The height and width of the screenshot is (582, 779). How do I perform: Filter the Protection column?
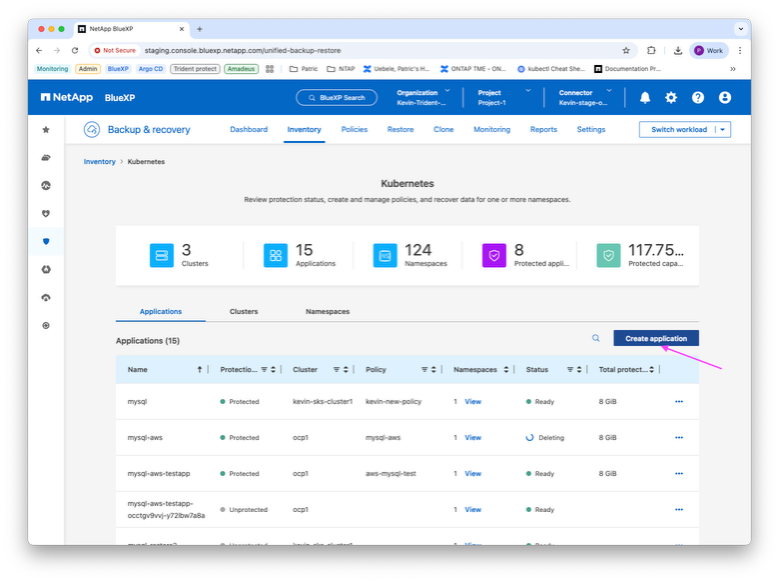[264, 369]
